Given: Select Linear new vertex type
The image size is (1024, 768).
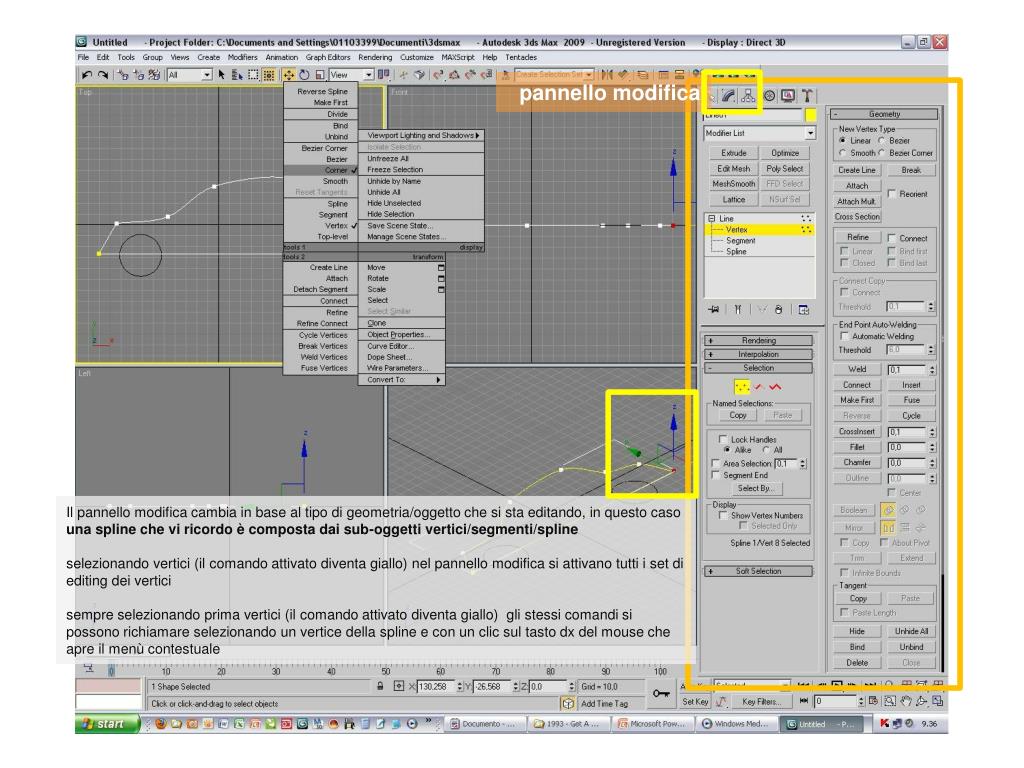Looking at the screenshot, I should [x=842, y=140].
